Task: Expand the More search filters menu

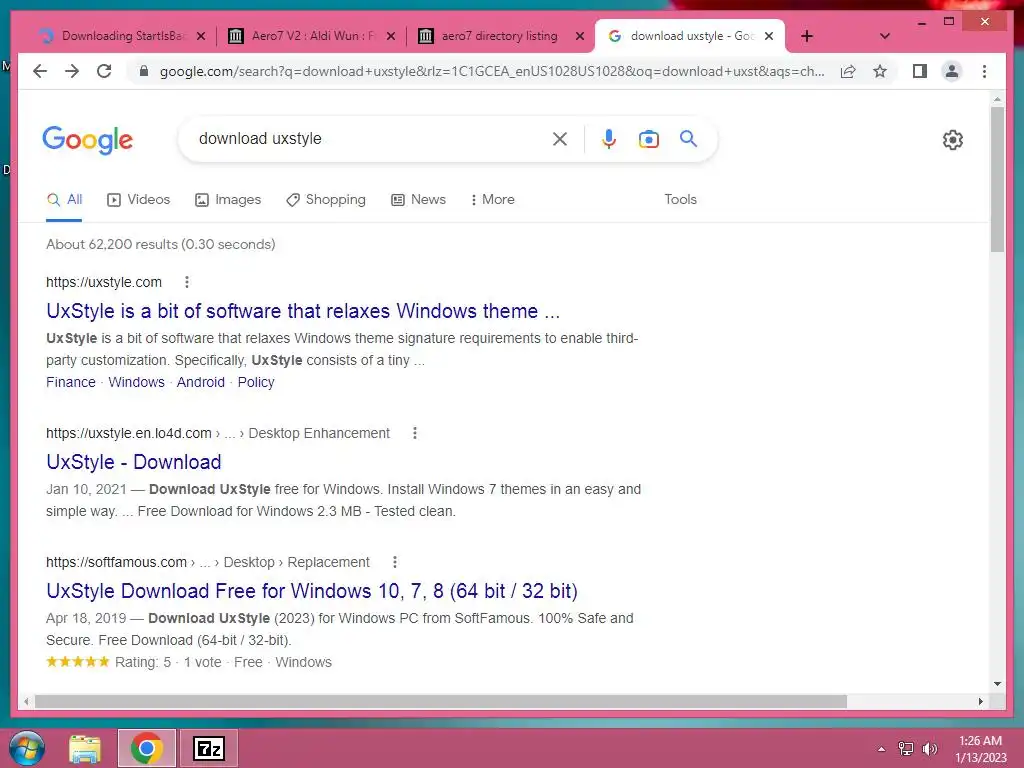Action: 492,200
